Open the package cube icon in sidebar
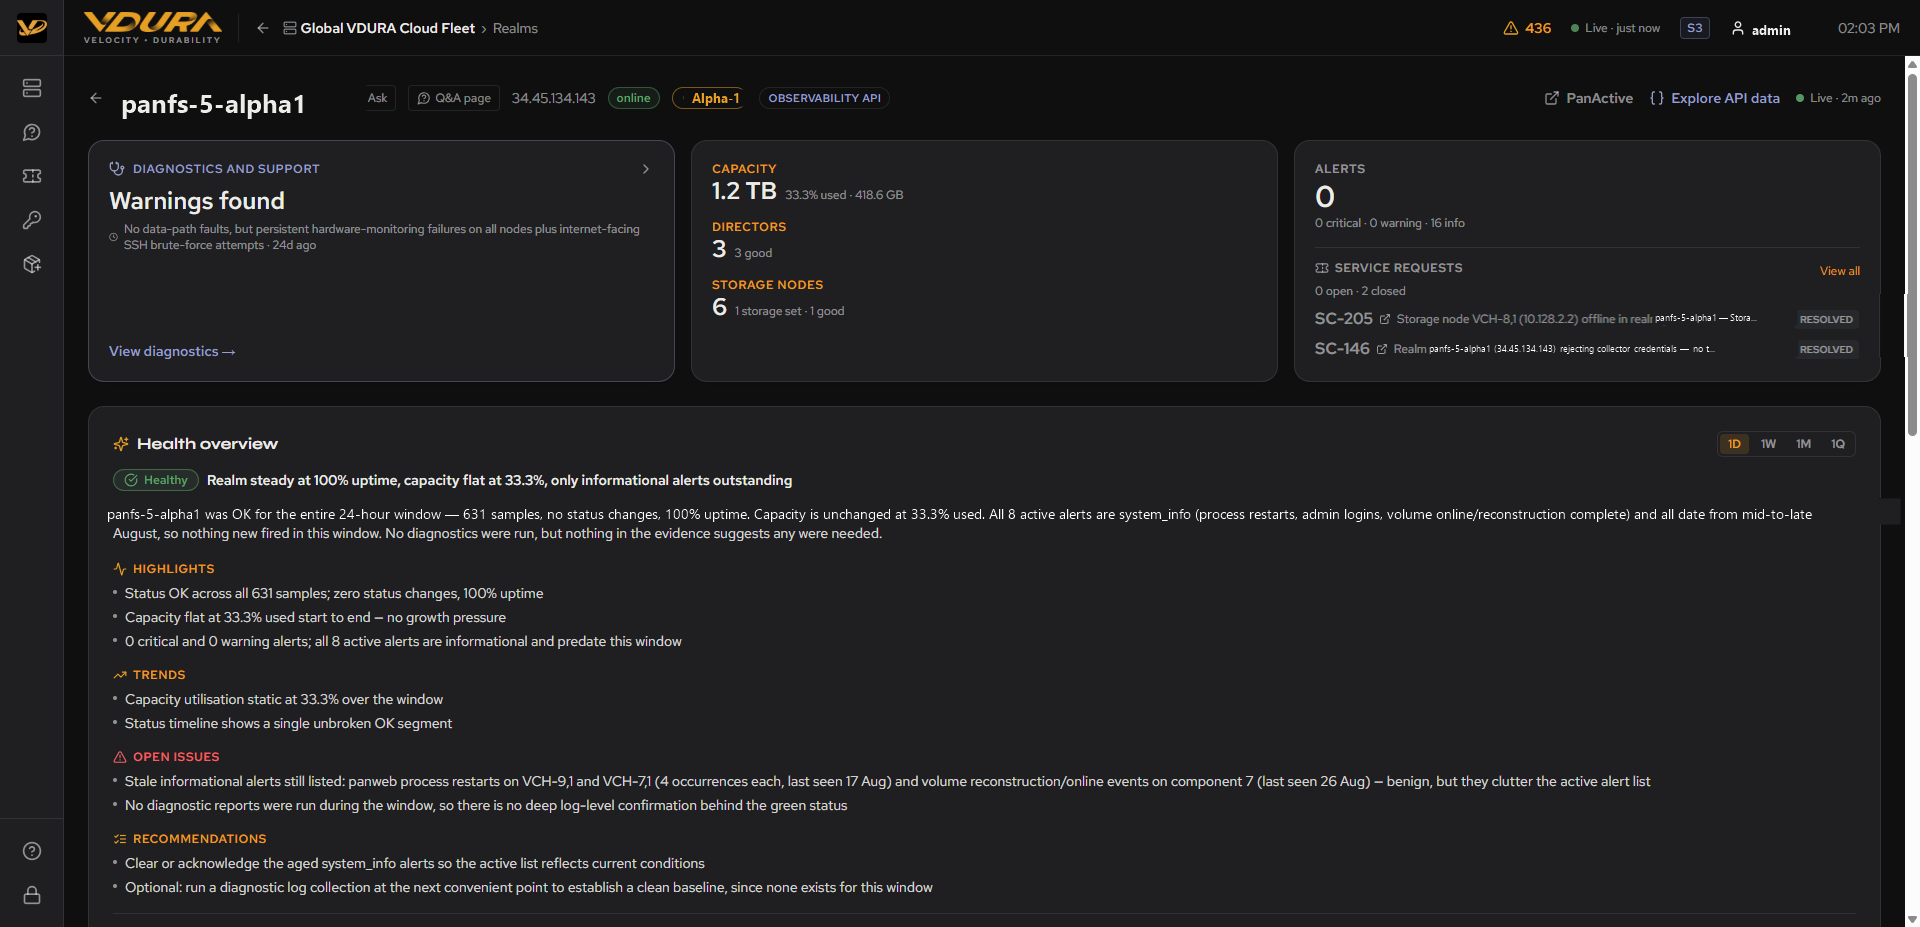 32,264
